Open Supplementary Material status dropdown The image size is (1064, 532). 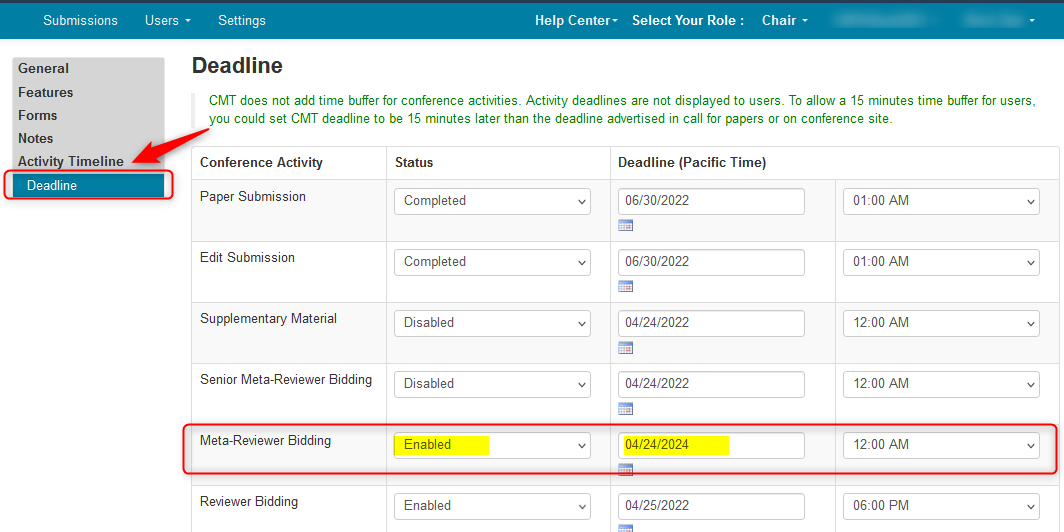pyautogui.click(x=492, y=324)
